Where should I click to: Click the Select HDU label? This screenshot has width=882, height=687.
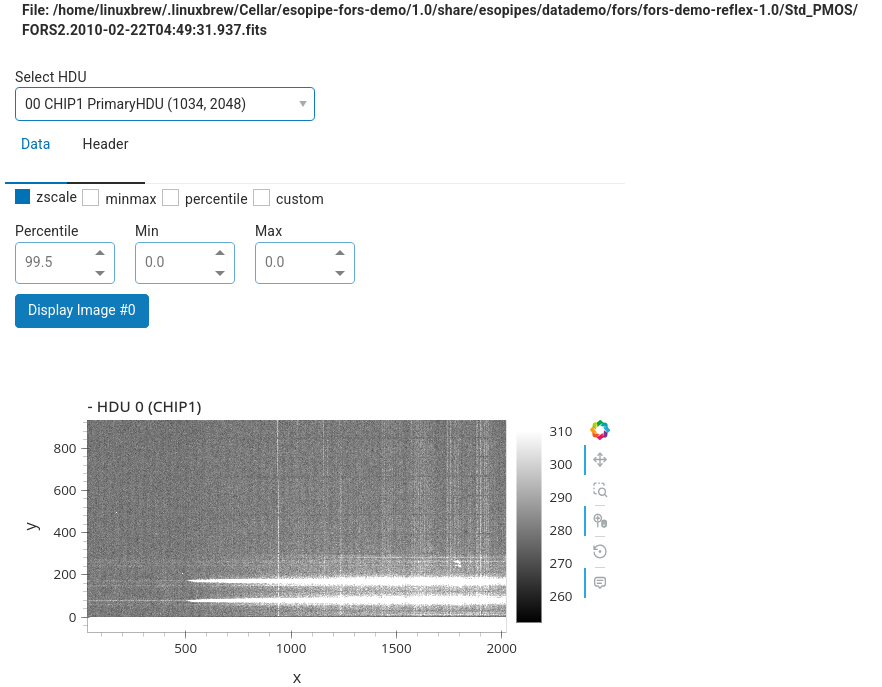[x=51, y=77]
